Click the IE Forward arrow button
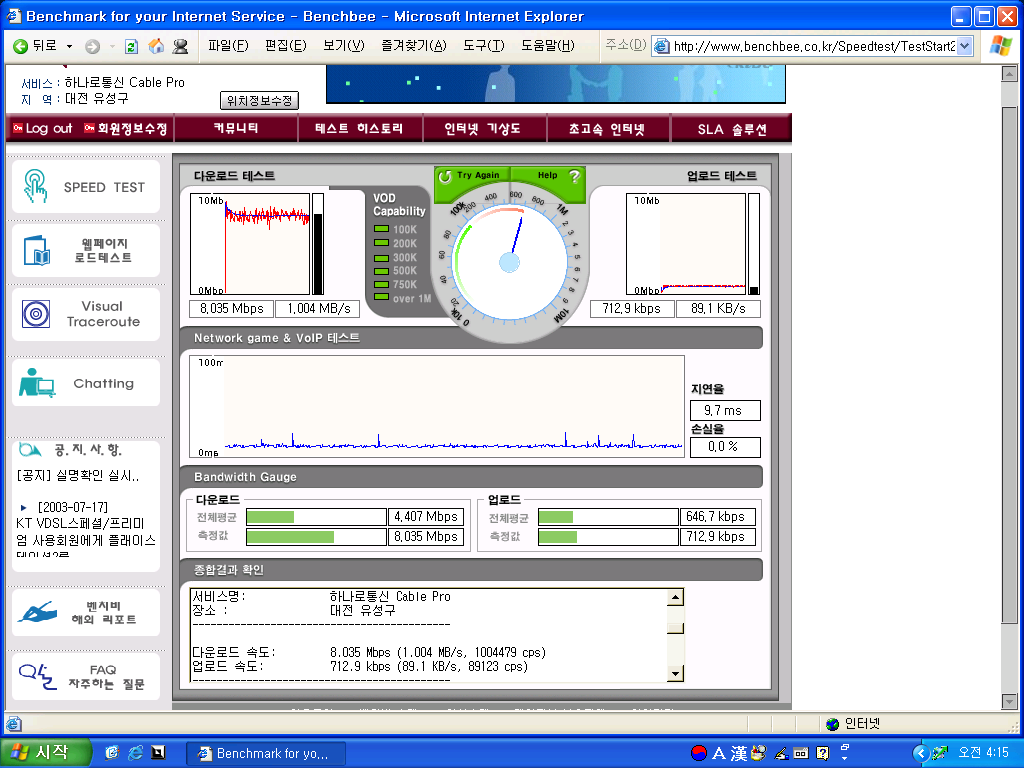 [93, 46]
